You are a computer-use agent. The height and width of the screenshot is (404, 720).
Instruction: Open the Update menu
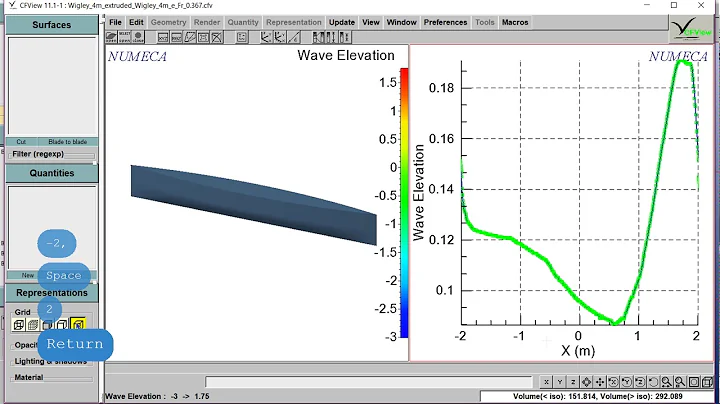click(342, 22)
